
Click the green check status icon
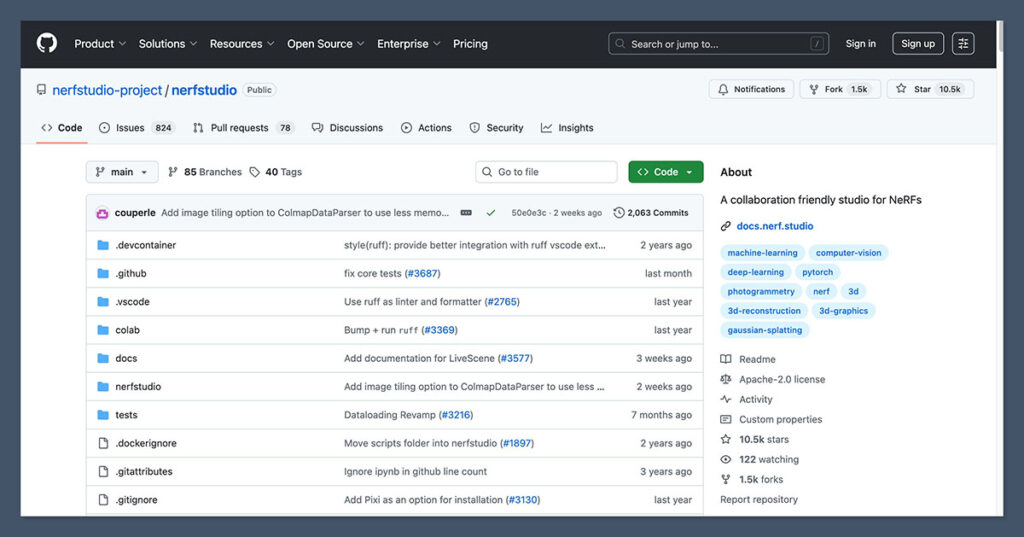pyautogui.click(x=490, y=213)
